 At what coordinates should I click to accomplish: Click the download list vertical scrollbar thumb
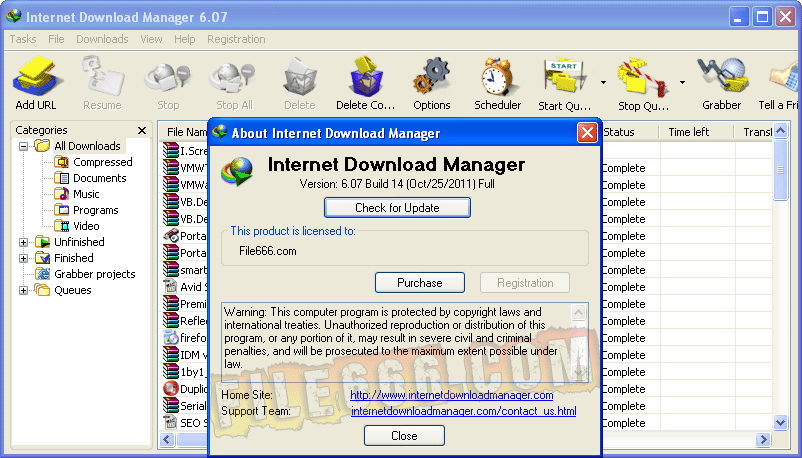coord(781,169)
